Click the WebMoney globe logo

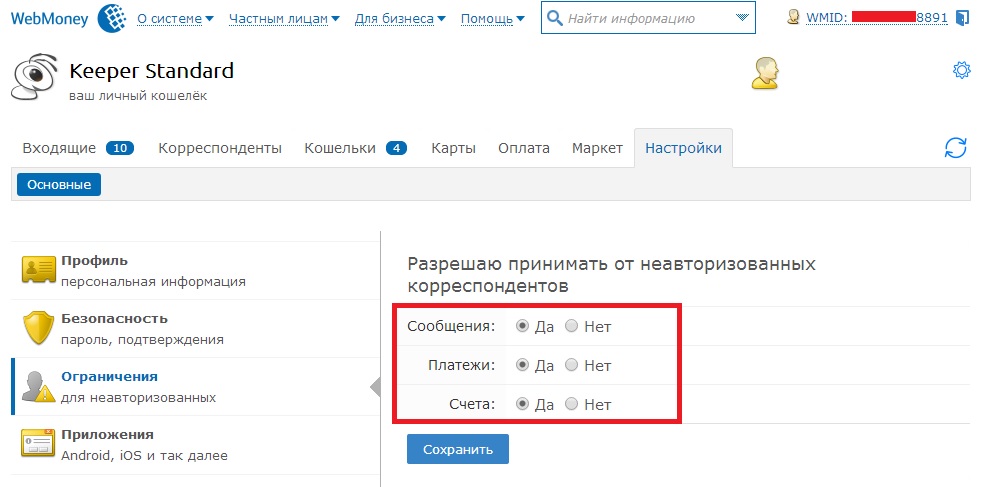click(x=111, y=18)
